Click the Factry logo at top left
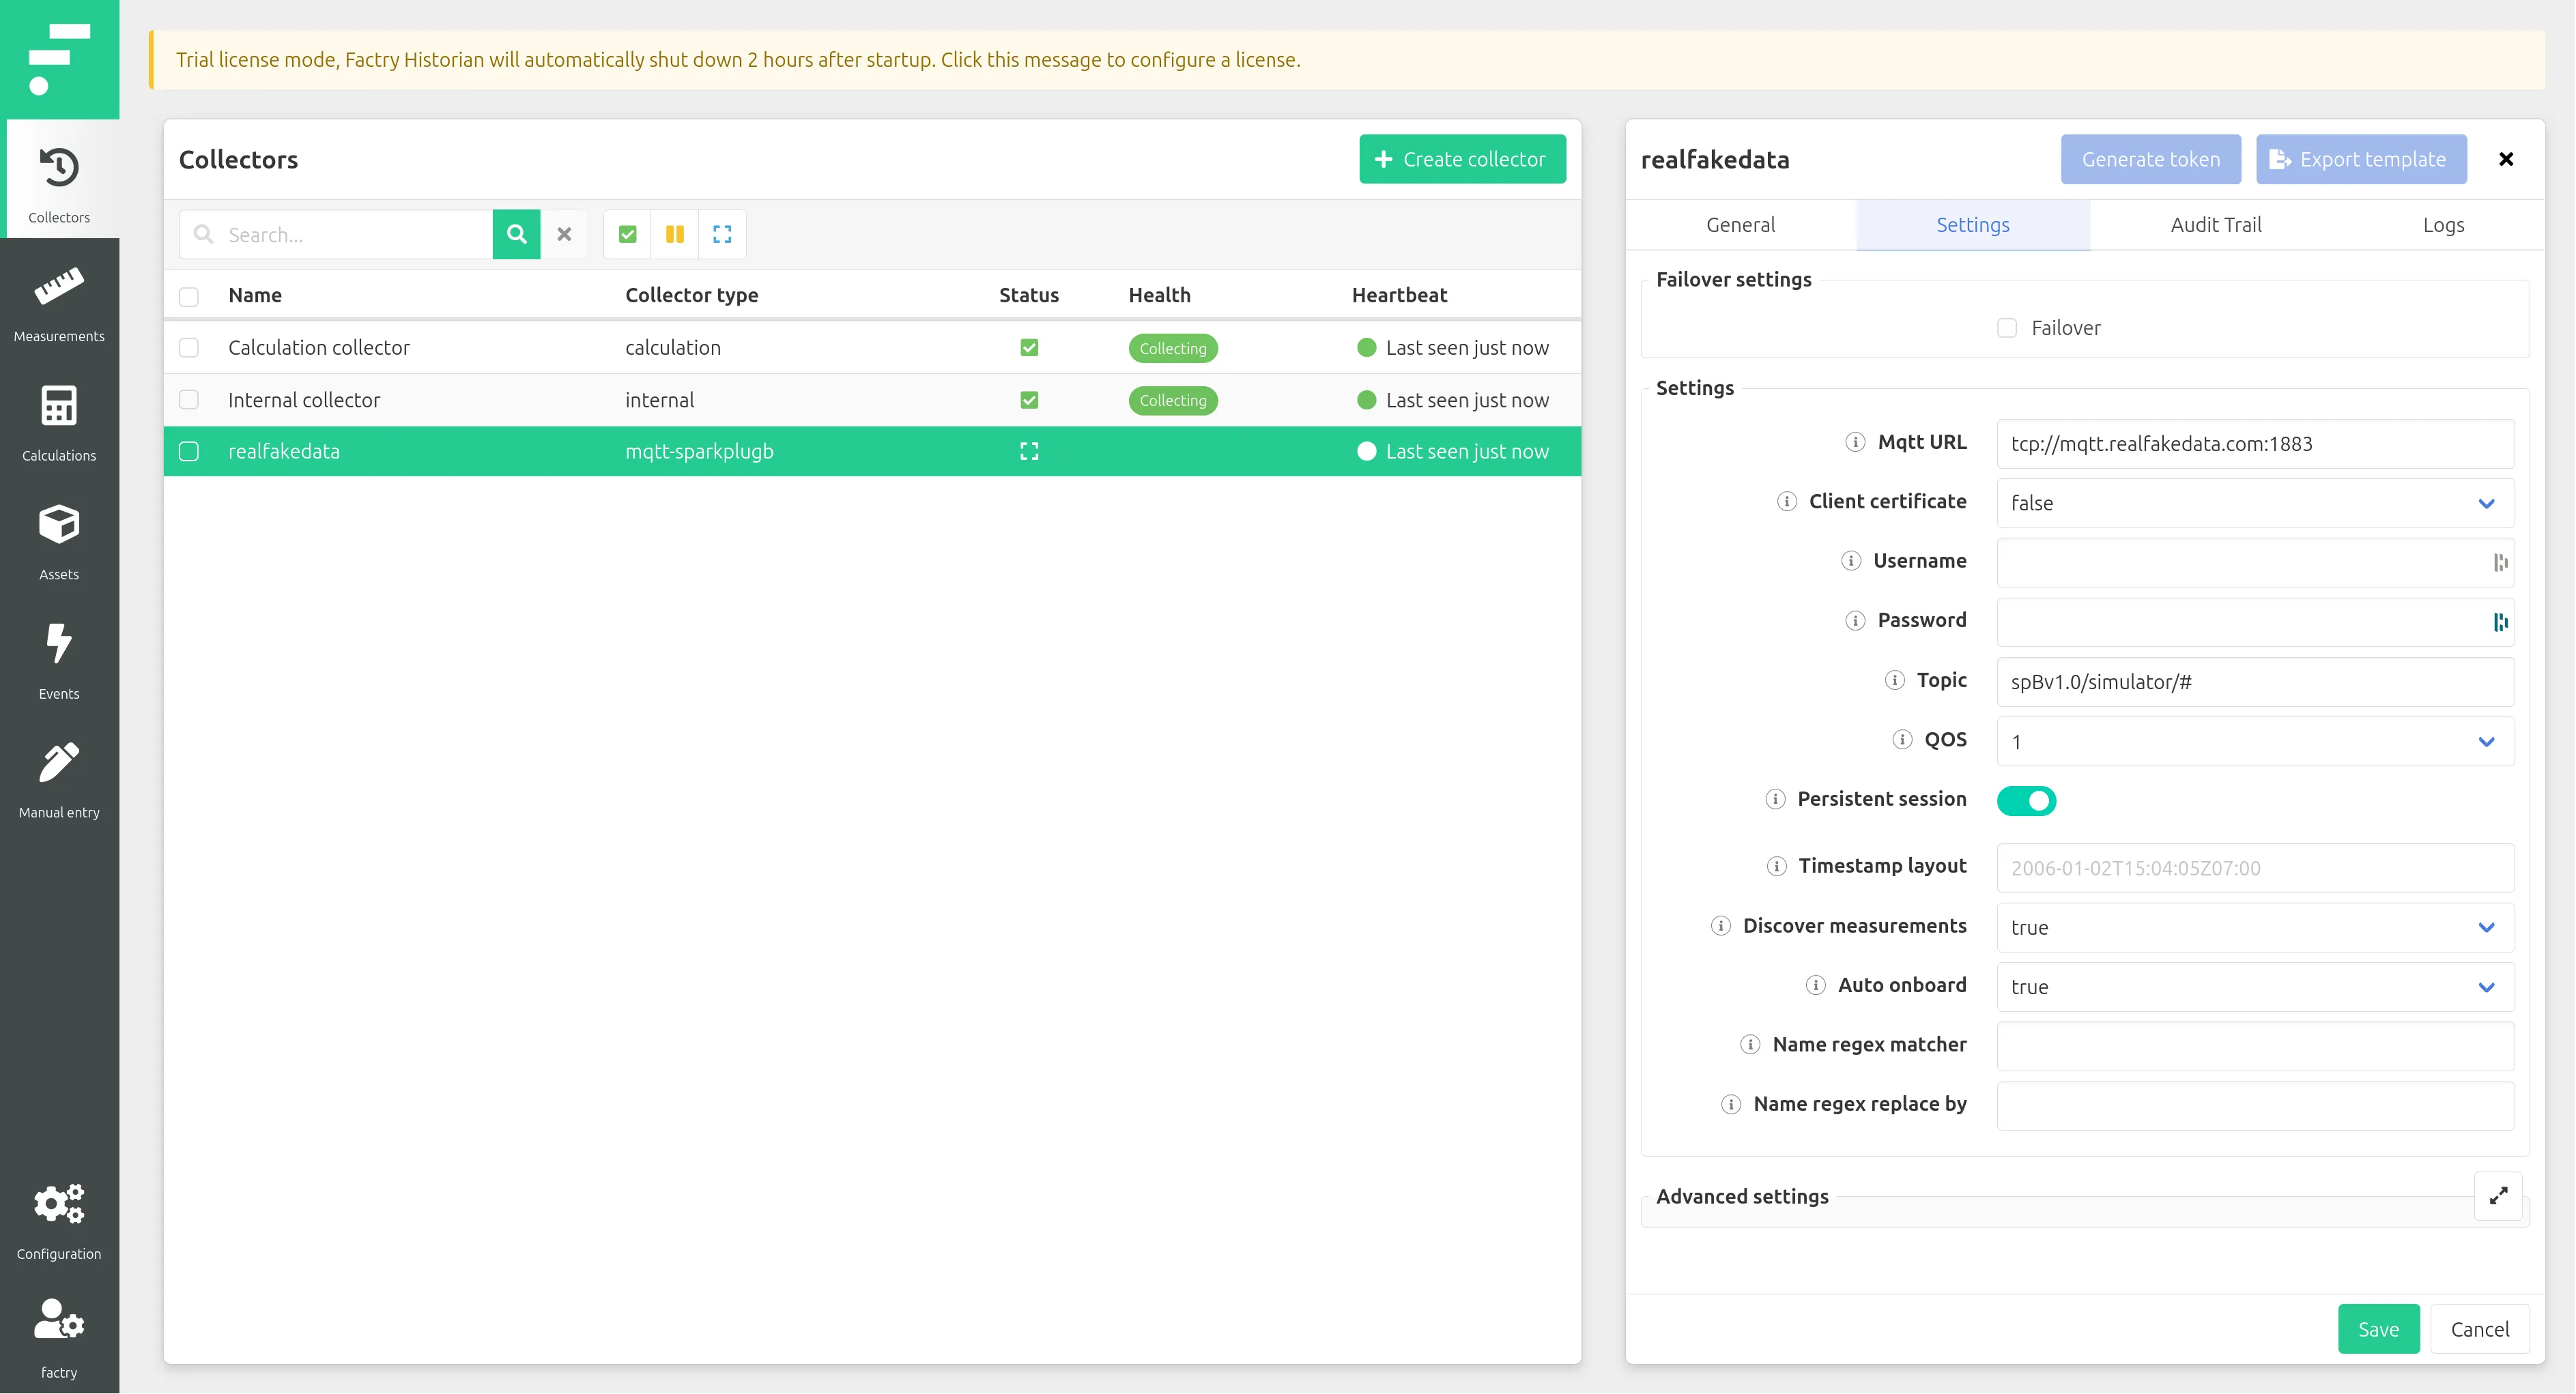This screenshot has width=2576, height=1394. 59,59
